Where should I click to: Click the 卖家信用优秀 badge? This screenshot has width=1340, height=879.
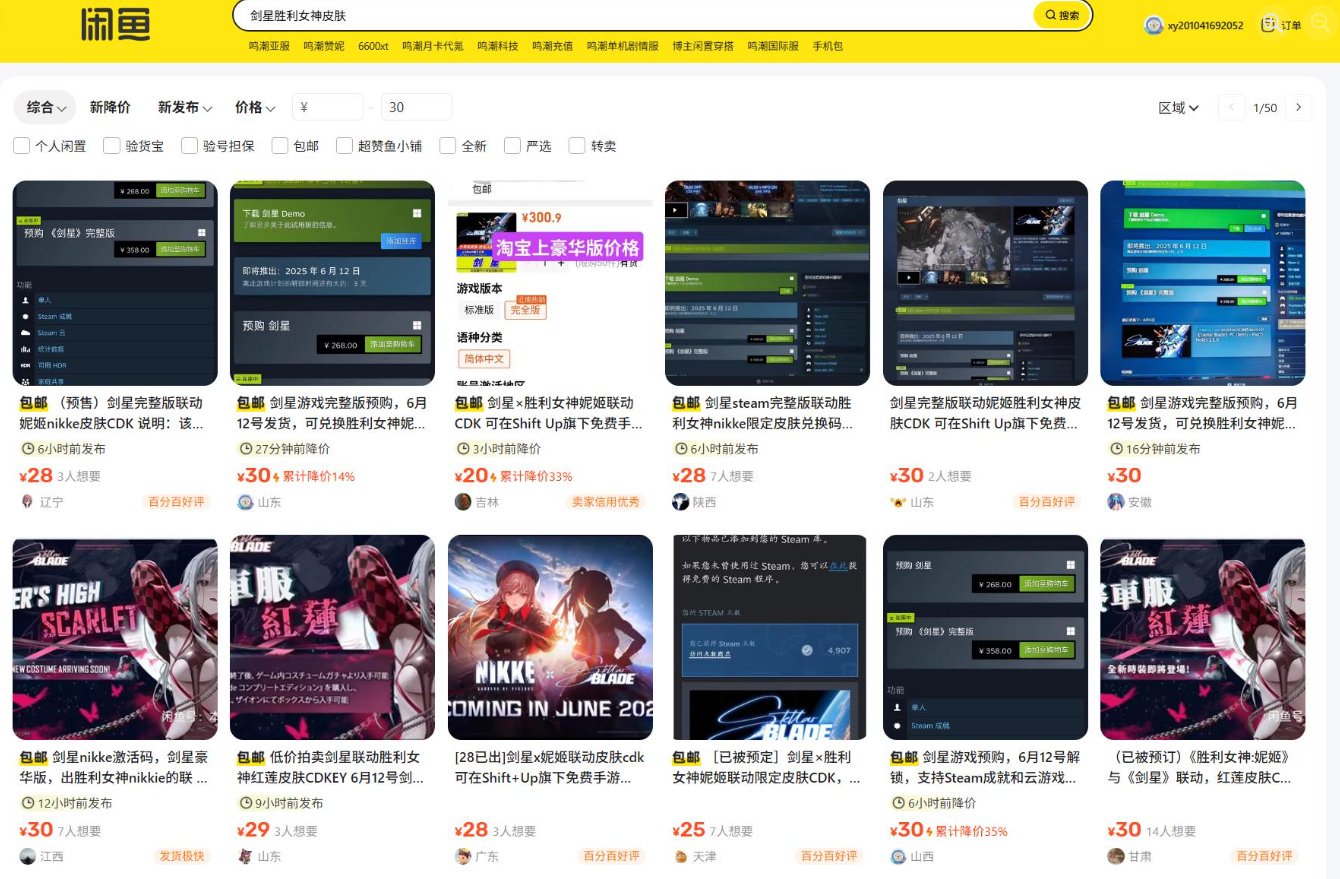click(x=606, y=502)
